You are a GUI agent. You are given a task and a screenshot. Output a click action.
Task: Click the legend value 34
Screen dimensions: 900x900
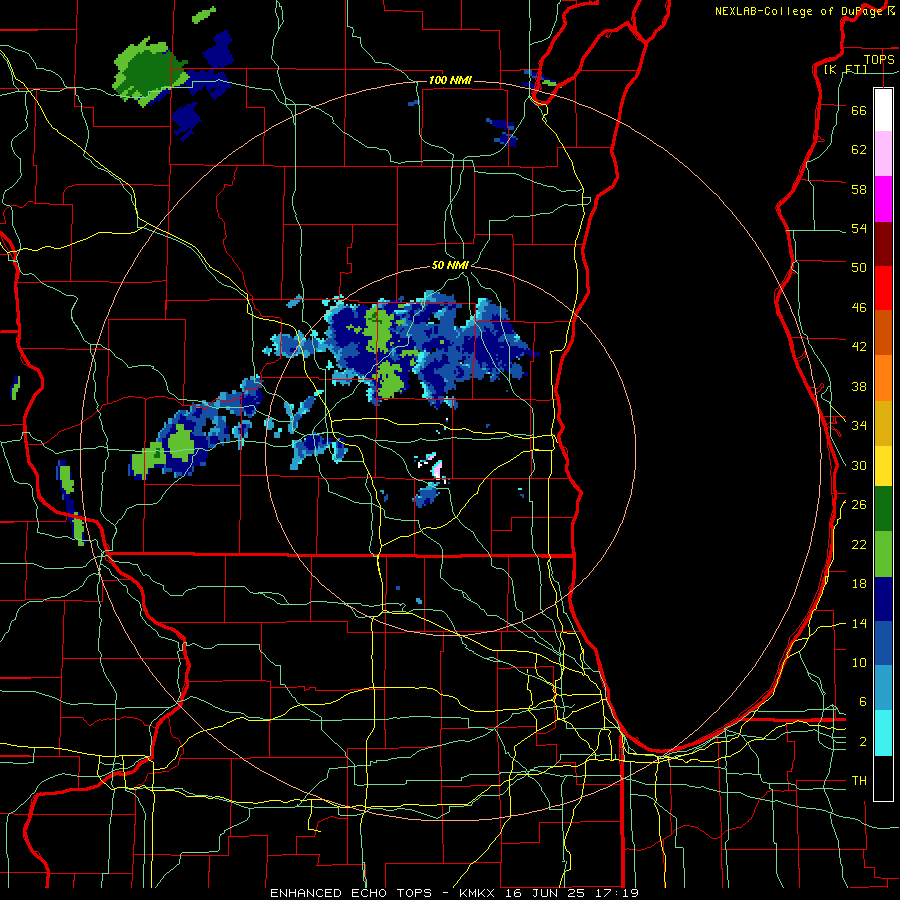[859, 425]
